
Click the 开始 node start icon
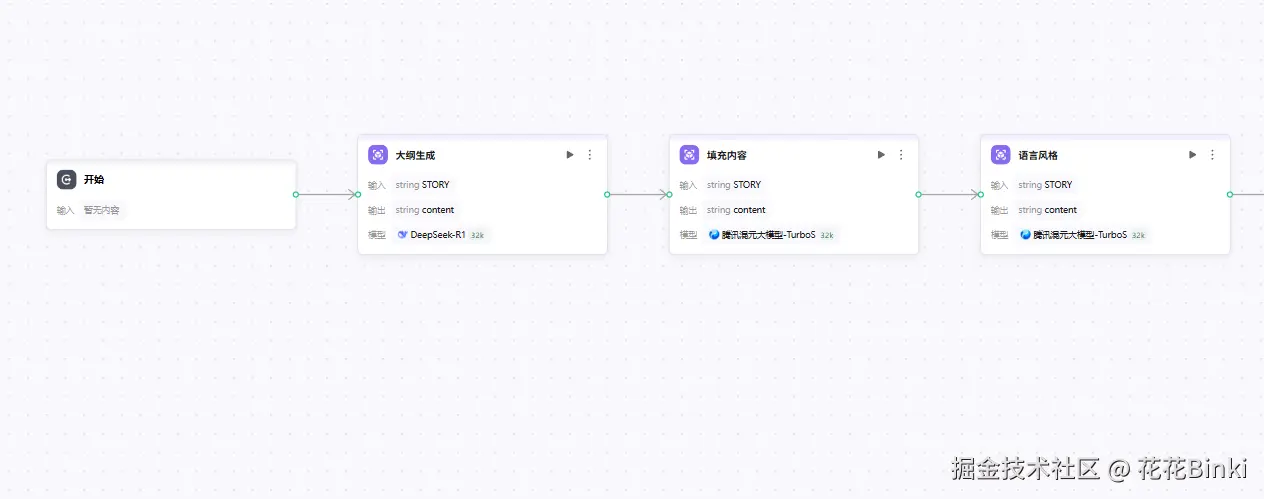click(x=66, y=180)
